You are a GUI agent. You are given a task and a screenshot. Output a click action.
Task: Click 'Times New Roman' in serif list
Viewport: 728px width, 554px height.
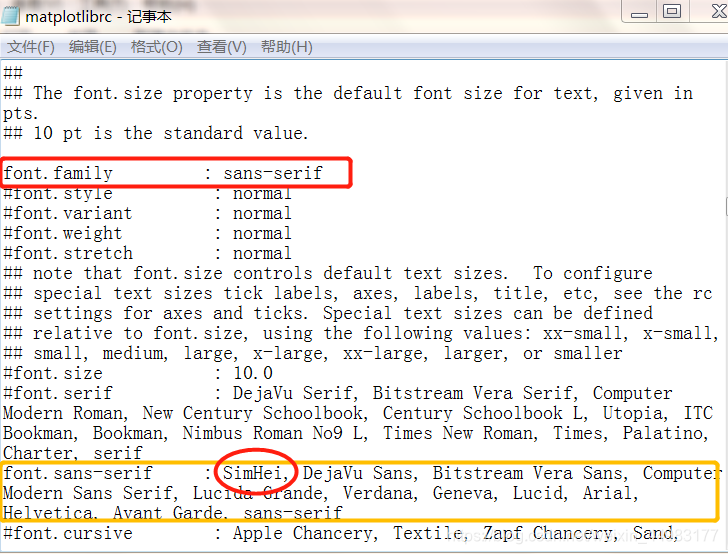pos(457,433)
